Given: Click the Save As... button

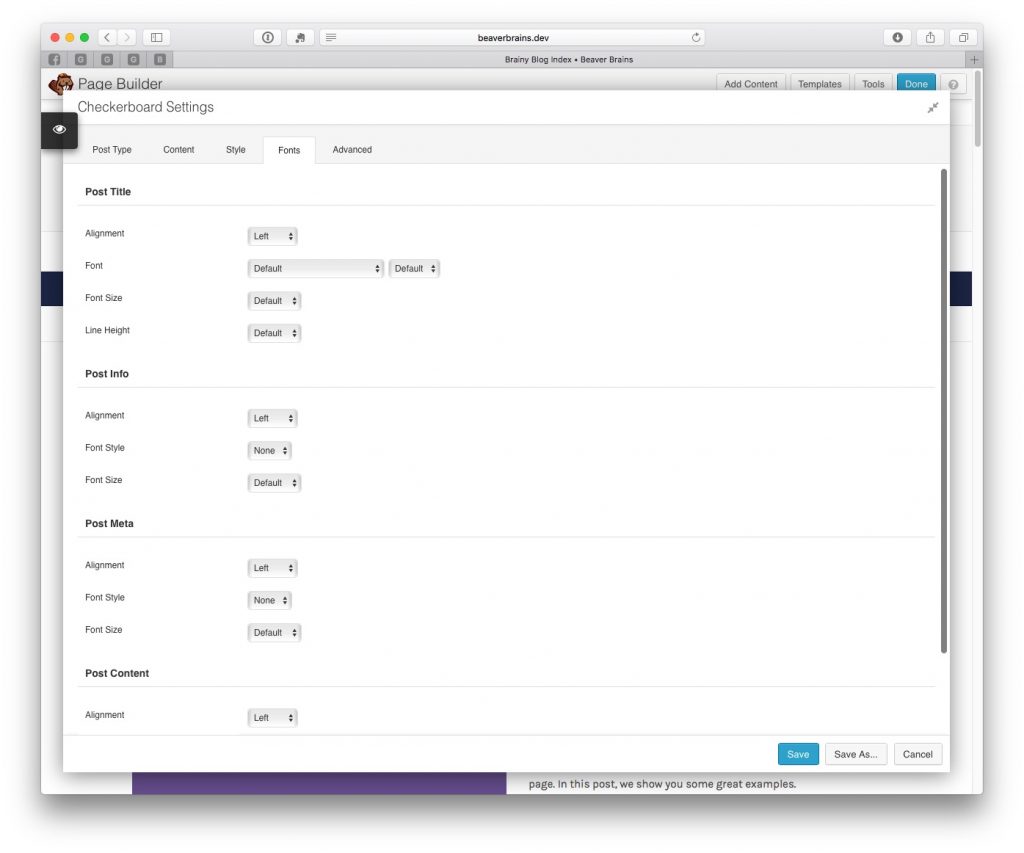Looking at the screenshot, I should tap(856, 754).
